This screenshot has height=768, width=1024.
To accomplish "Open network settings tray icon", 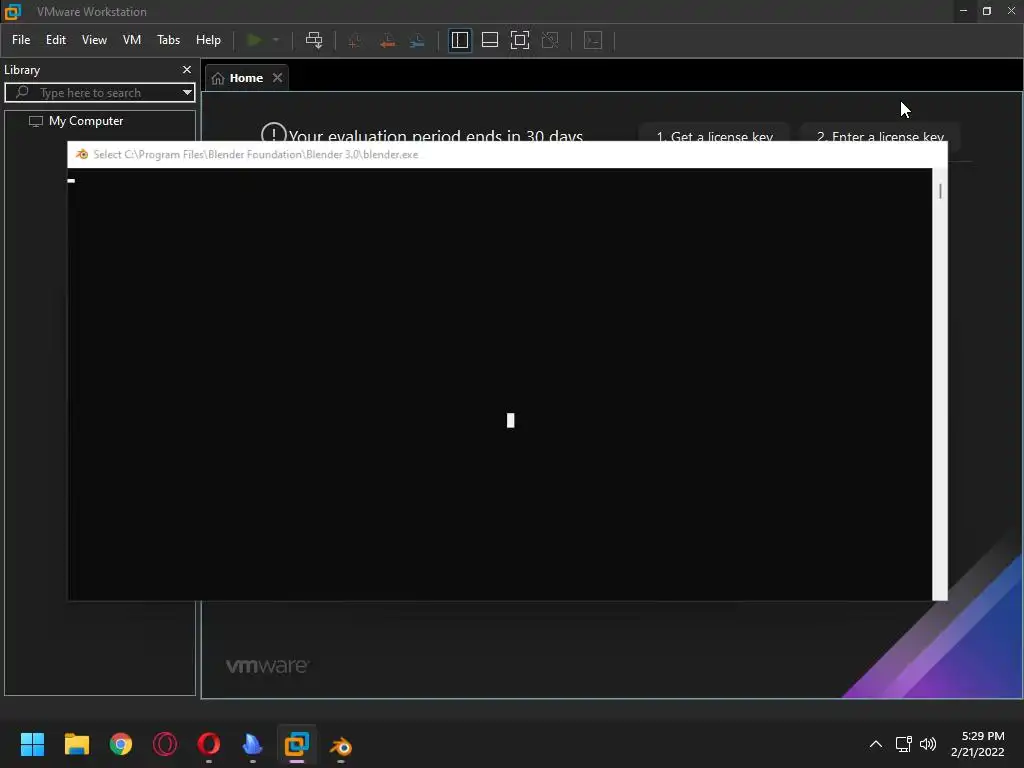I will 903,744.
